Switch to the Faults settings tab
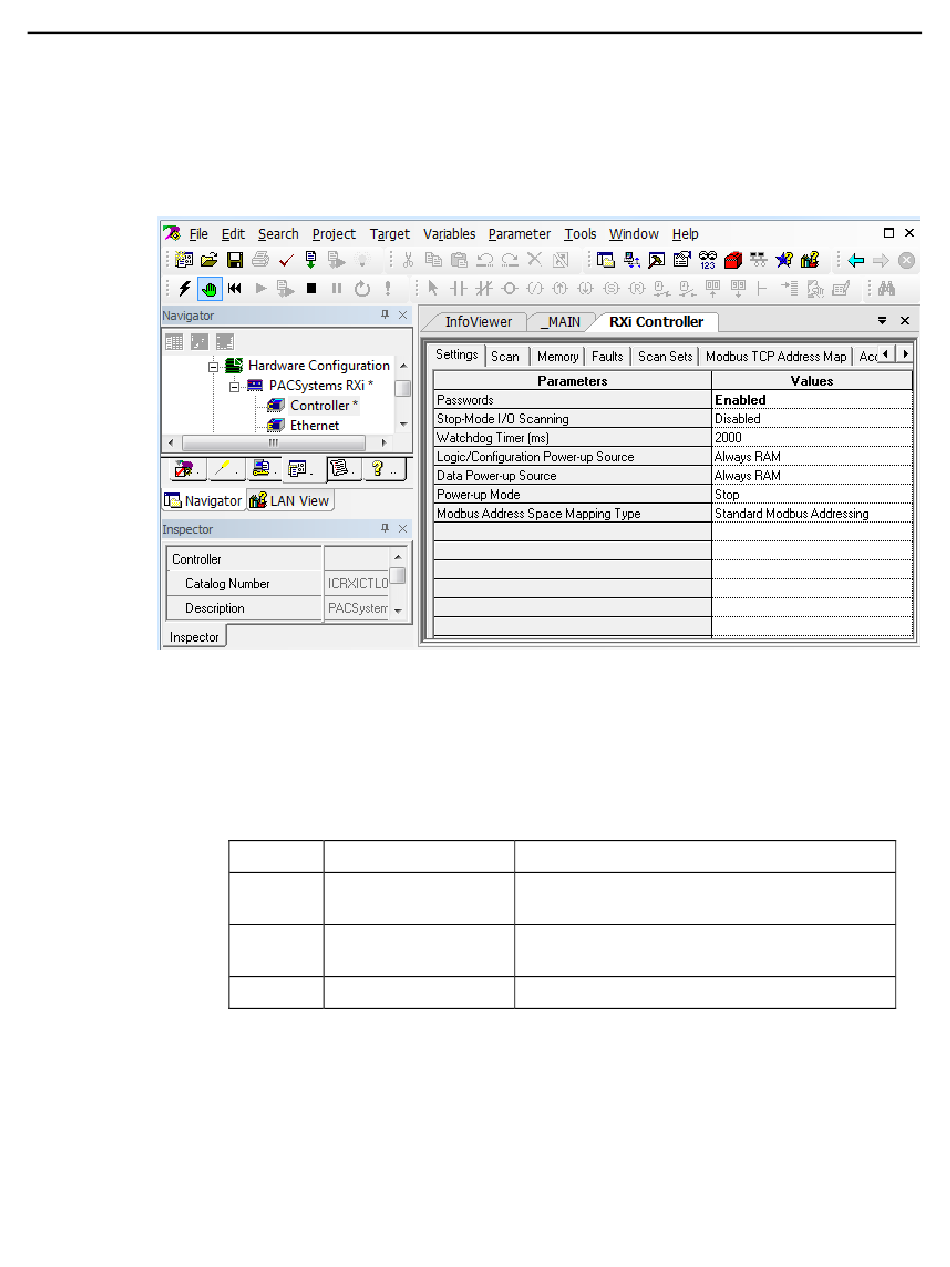The height and width of the screenshot is (1267, 950). click(607, 356)
